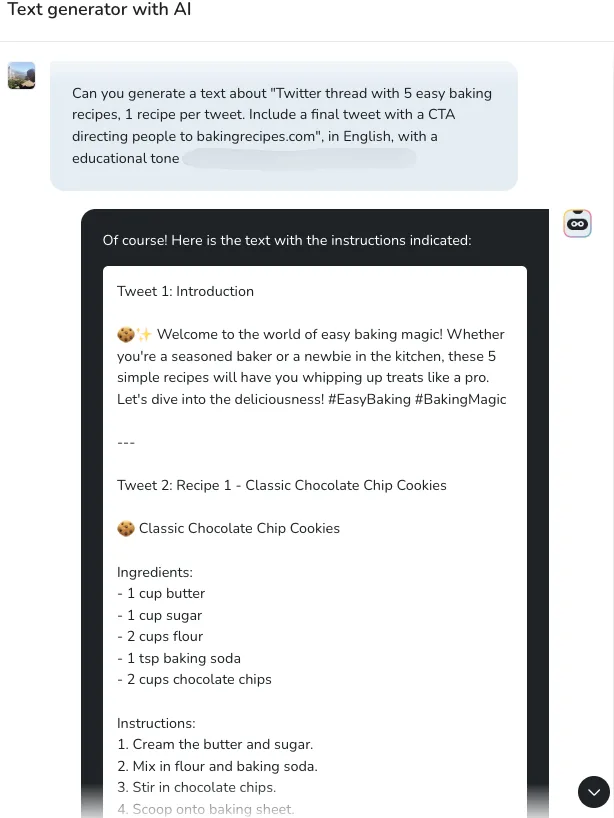This screenshot has height=818, width=614.
Task: Click the "Instructions:" label
Action: tap(156, 723)
